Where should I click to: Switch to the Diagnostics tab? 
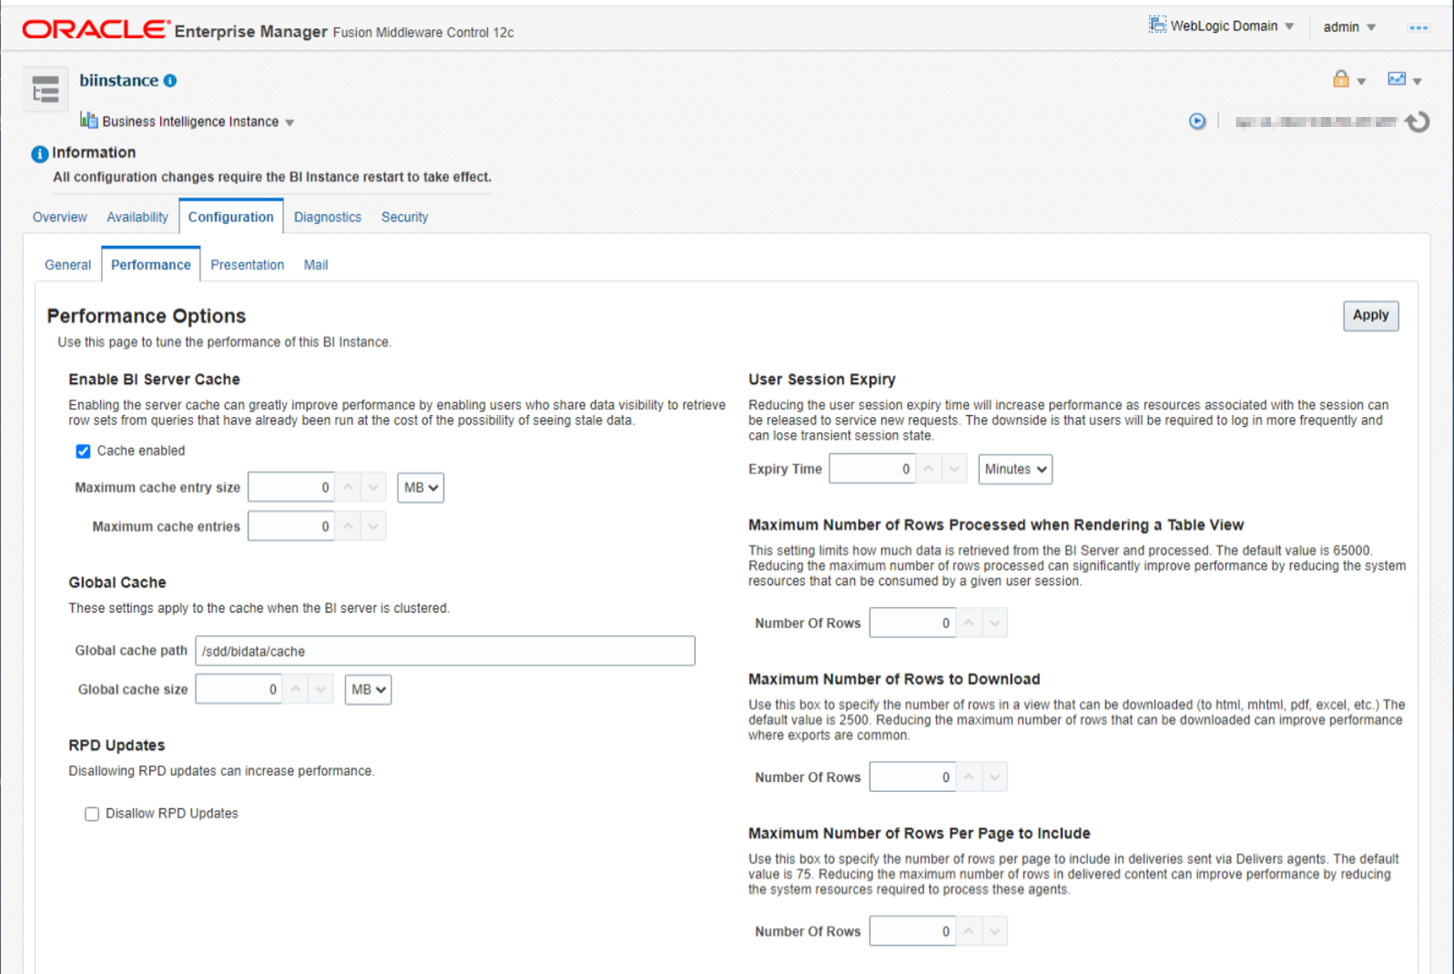pyautogui.click(x=327, y=217)
